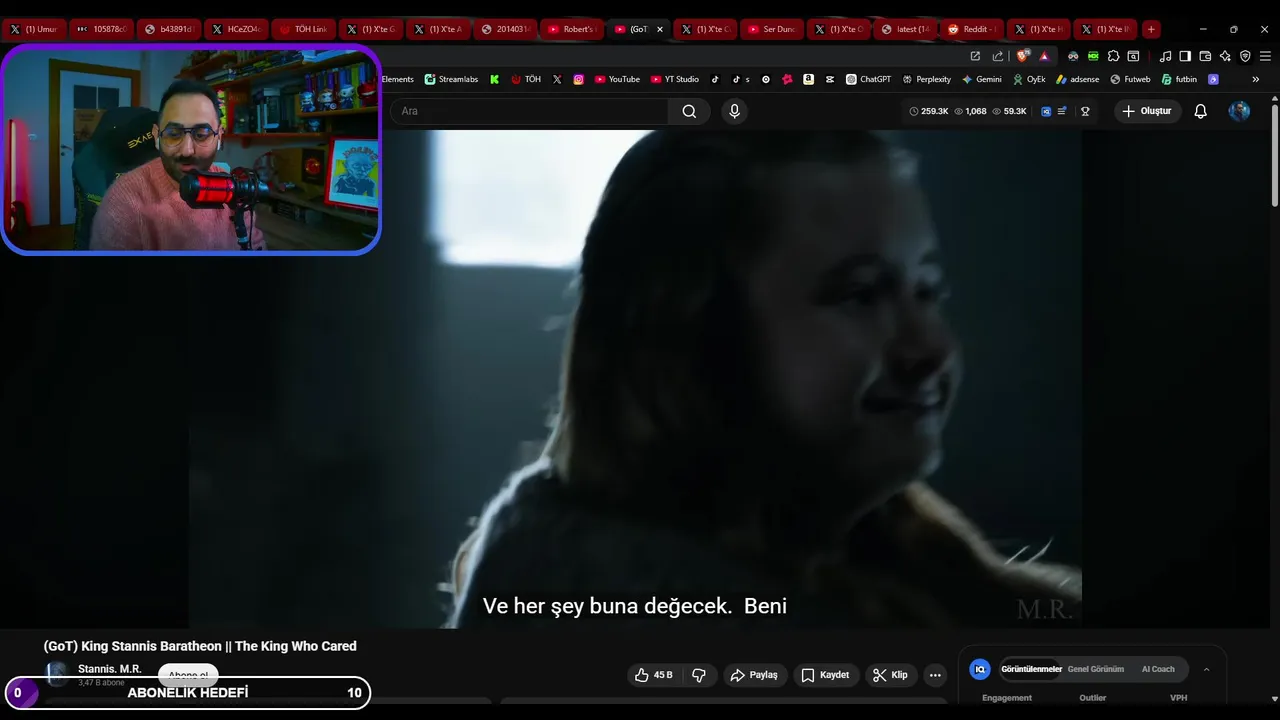Click vidIQ trophy icon in header

tap(1085, 111)
